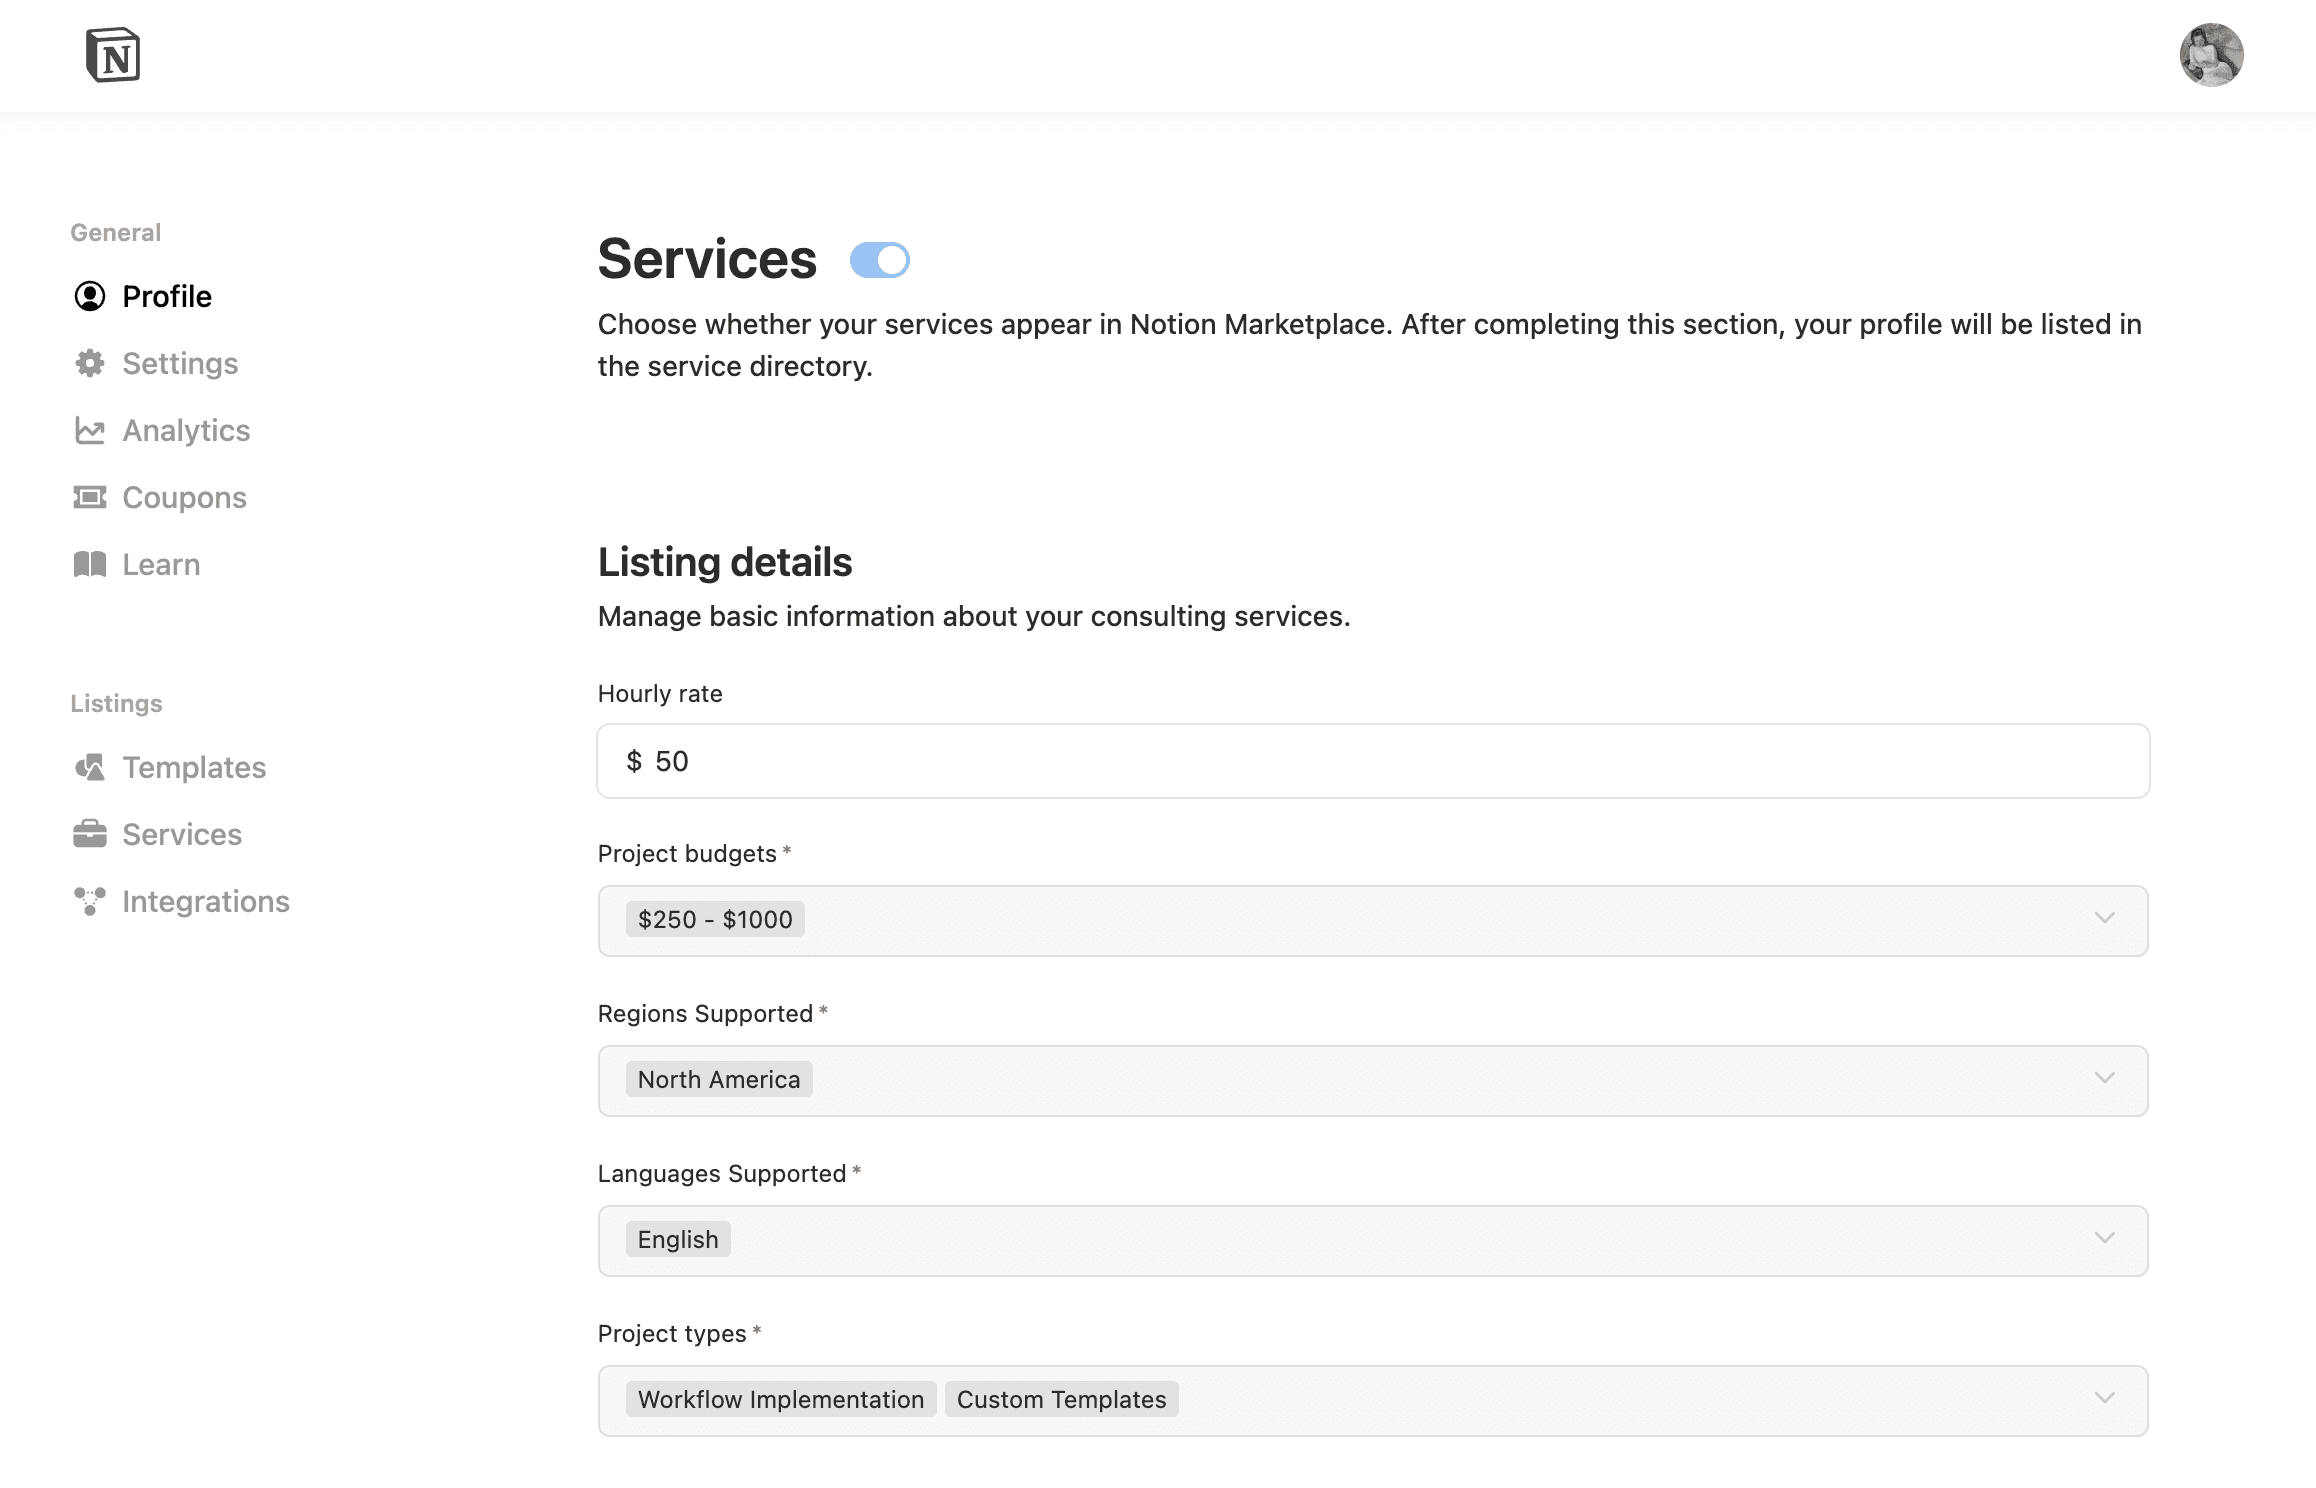Image resolution: width=2316 pixels, height=1488 pixels.
Task: Open the Project types dropdown
Action: pos(2106,1399)
